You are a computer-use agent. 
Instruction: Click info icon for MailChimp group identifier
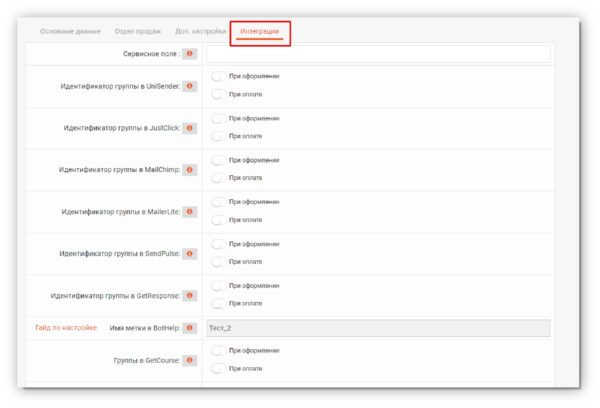[x=189, y=170]
